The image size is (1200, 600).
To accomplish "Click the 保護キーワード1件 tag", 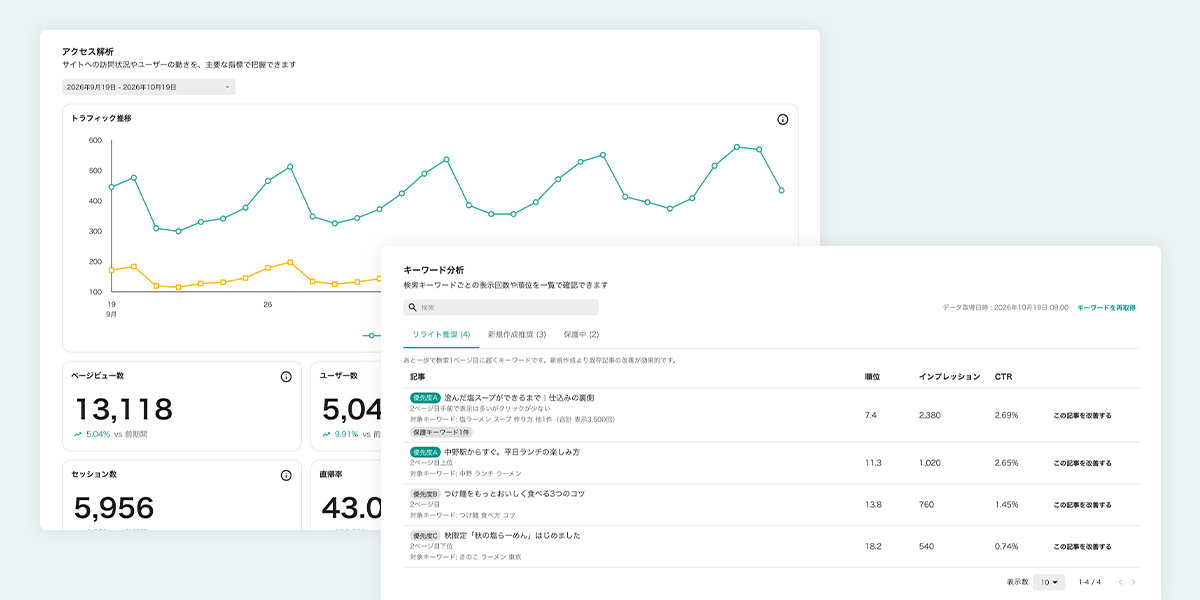I will click(441, 432).
